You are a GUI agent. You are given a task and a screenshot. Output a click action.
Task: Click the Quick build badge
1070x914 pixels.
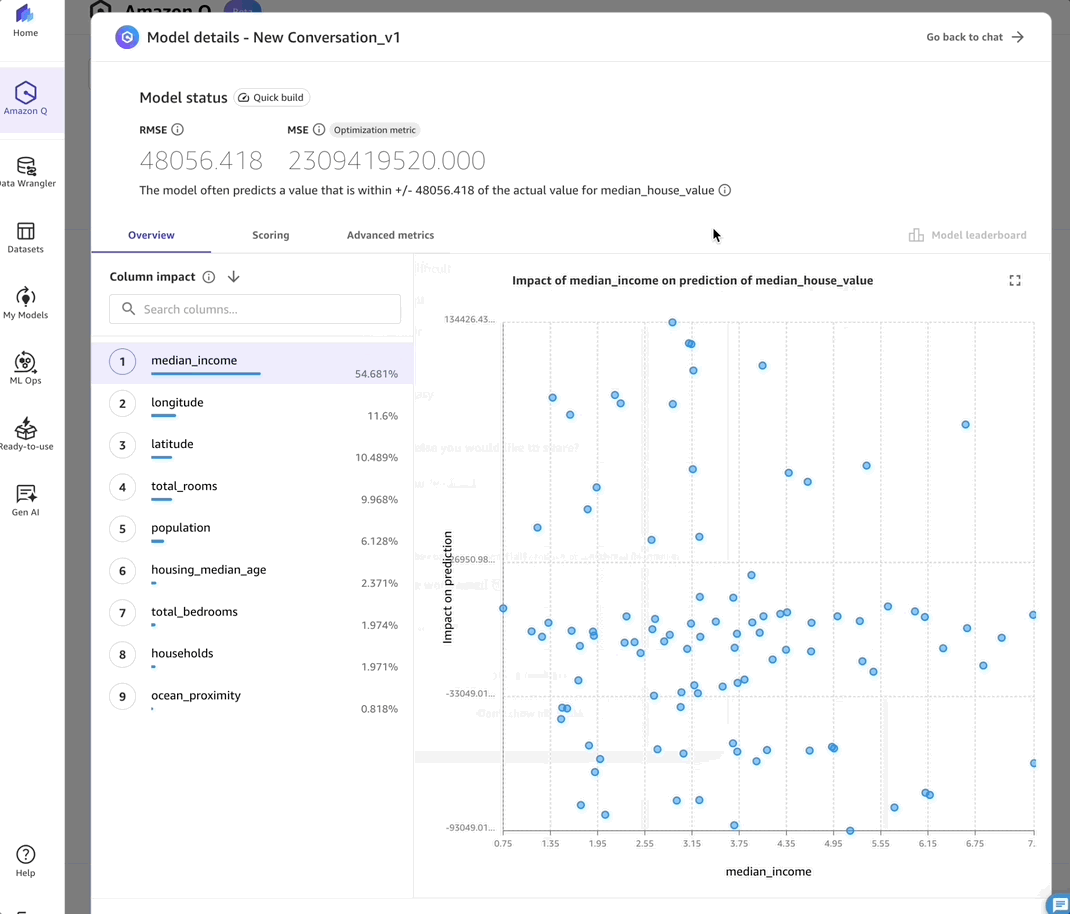(272, 98)
